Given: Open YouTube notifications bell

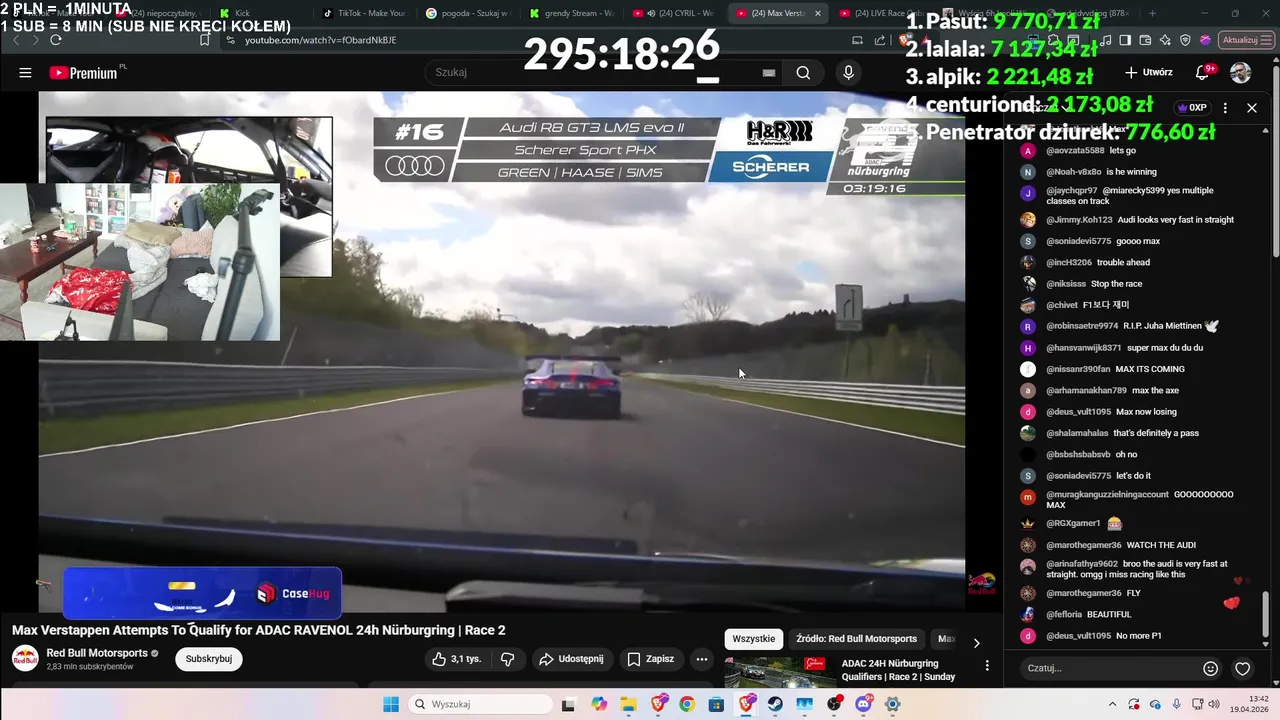Looking at the screenshot, I should click(x=1203, y=73).
